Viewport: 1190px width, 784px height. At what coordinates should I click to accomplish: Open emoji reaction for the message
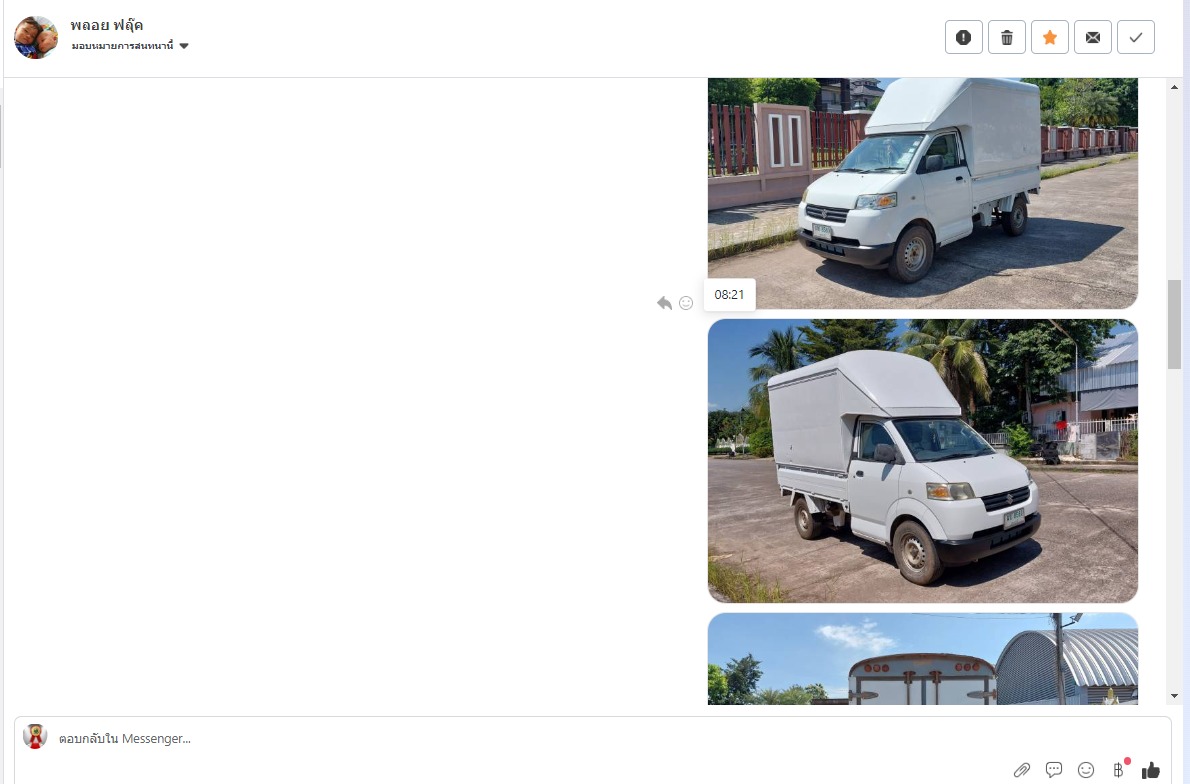tap(686, 303)
